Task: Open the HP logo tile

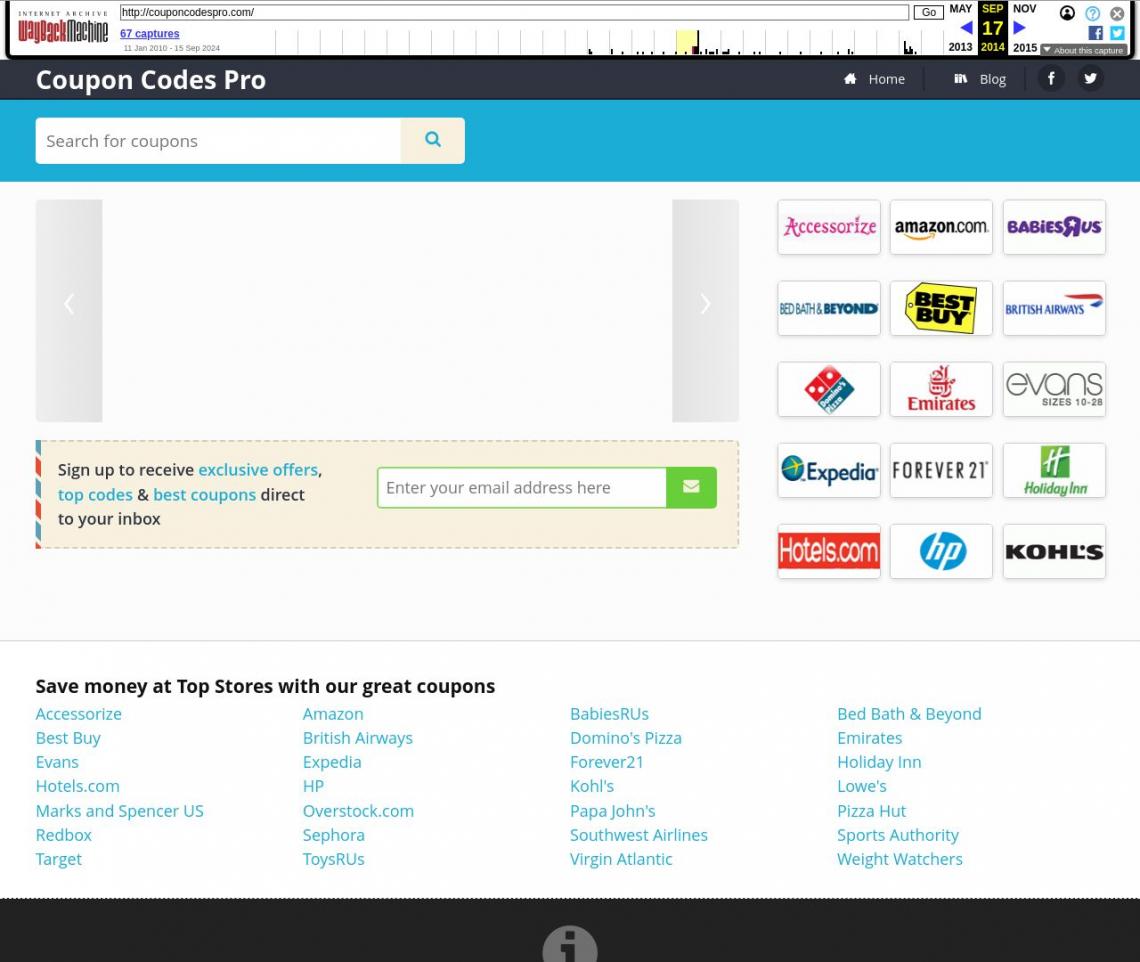Action: [x=941, y=551]
